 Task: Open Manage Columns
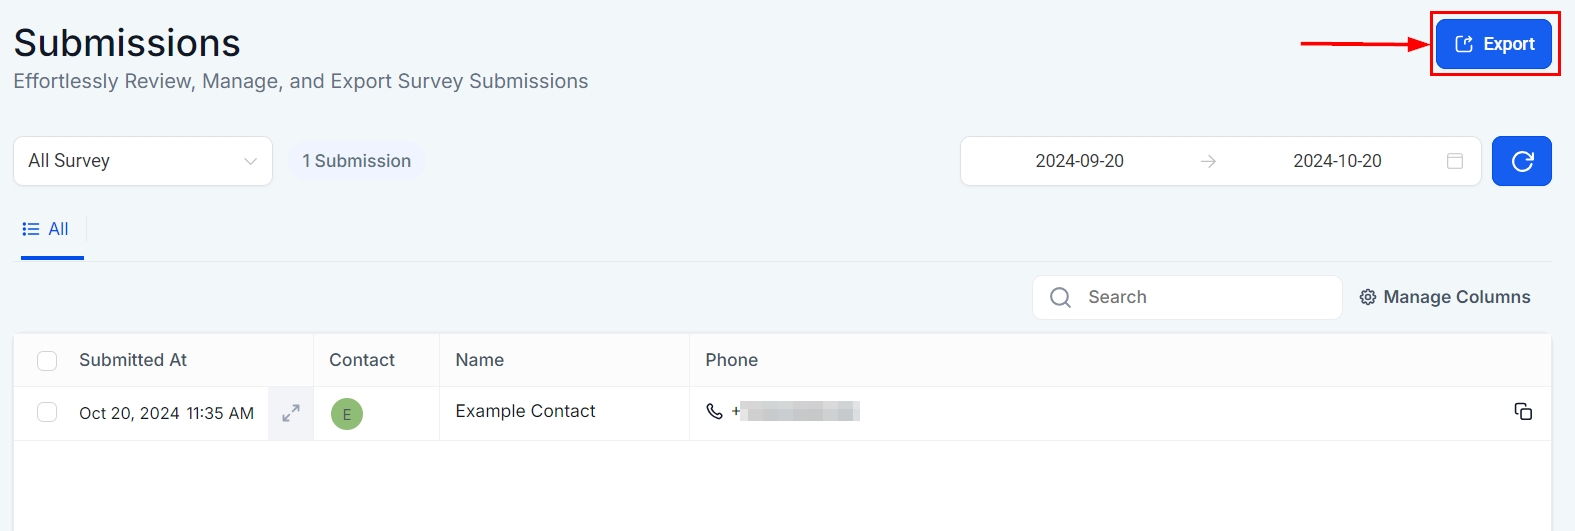click(1456, 297)
